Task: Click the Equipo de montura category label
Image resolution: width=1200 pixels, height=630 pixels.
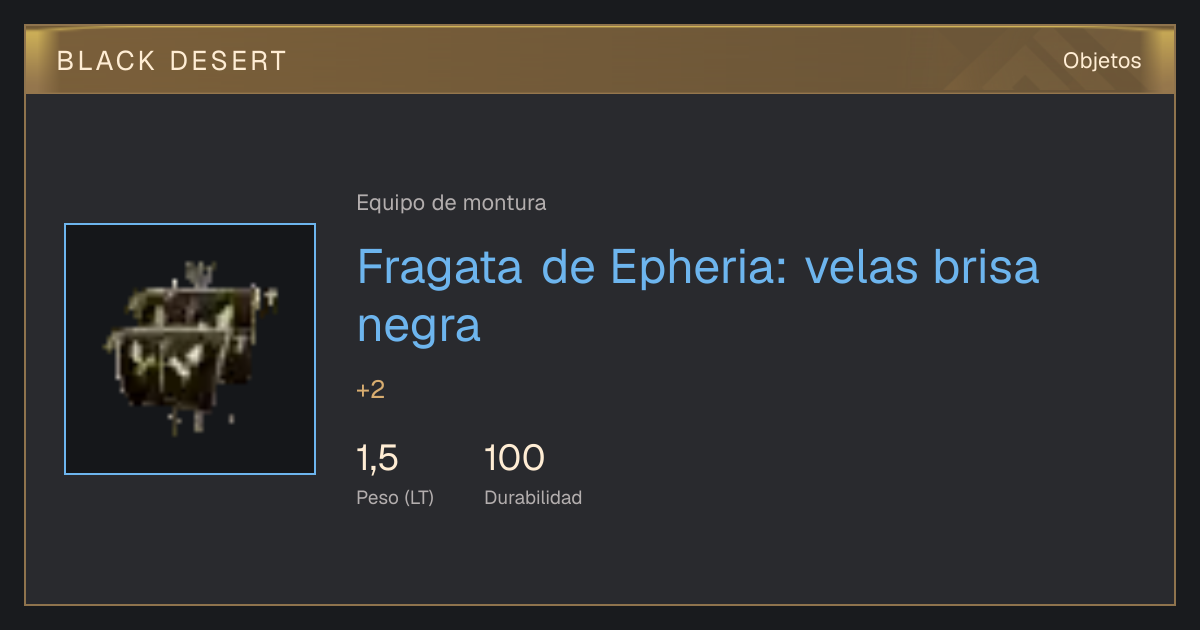Action: [x=451, y=203]
